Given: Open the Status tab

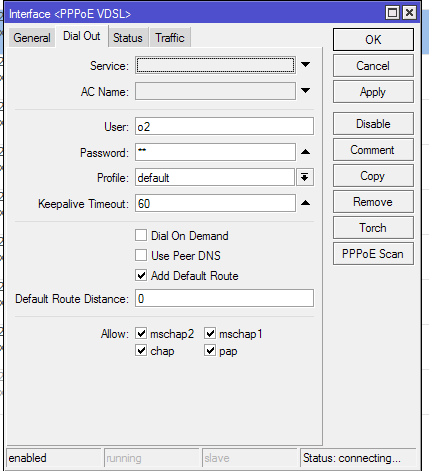Looking at the screenshot, I should 128,38.
